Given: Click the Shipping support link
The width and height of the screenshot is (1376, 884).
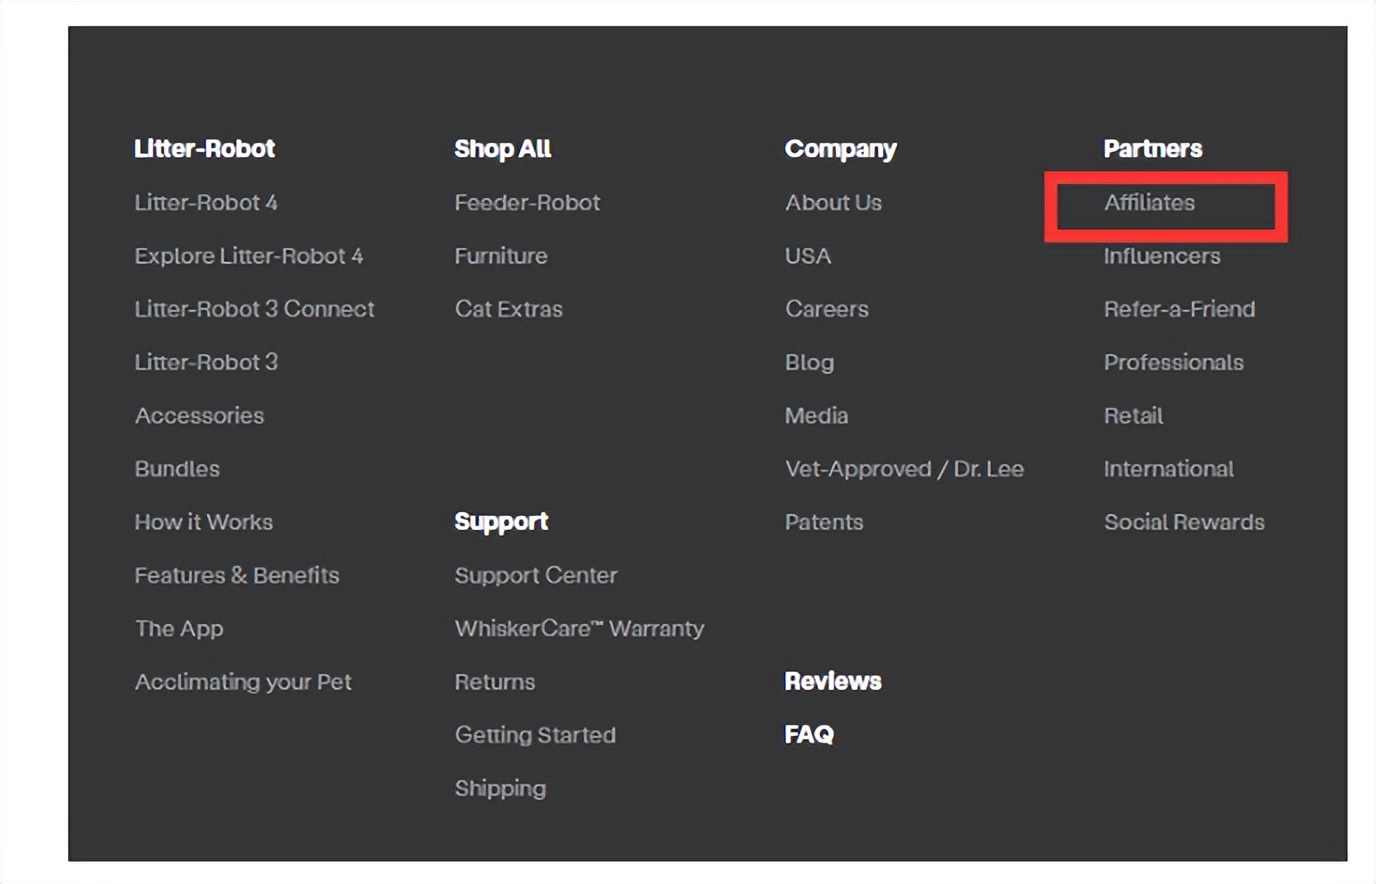Looking at the screenshot, I should tap(500, 789).
